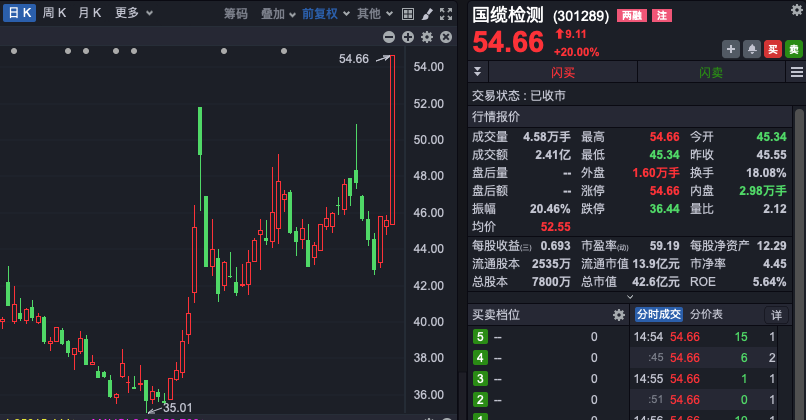Click the green 卖 sell button
This screenshot has height=420, width=806.
pos(793,48)
